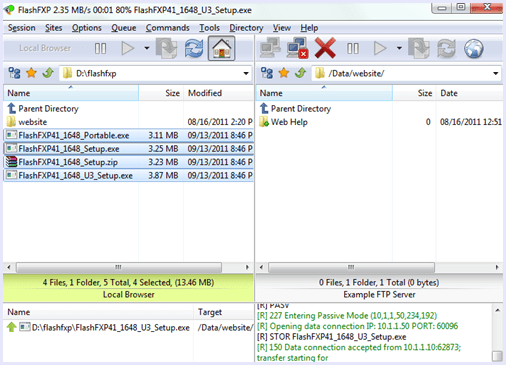506x365 pixels.
Task: Sort local files by Name column
Action: pos(71,93)
